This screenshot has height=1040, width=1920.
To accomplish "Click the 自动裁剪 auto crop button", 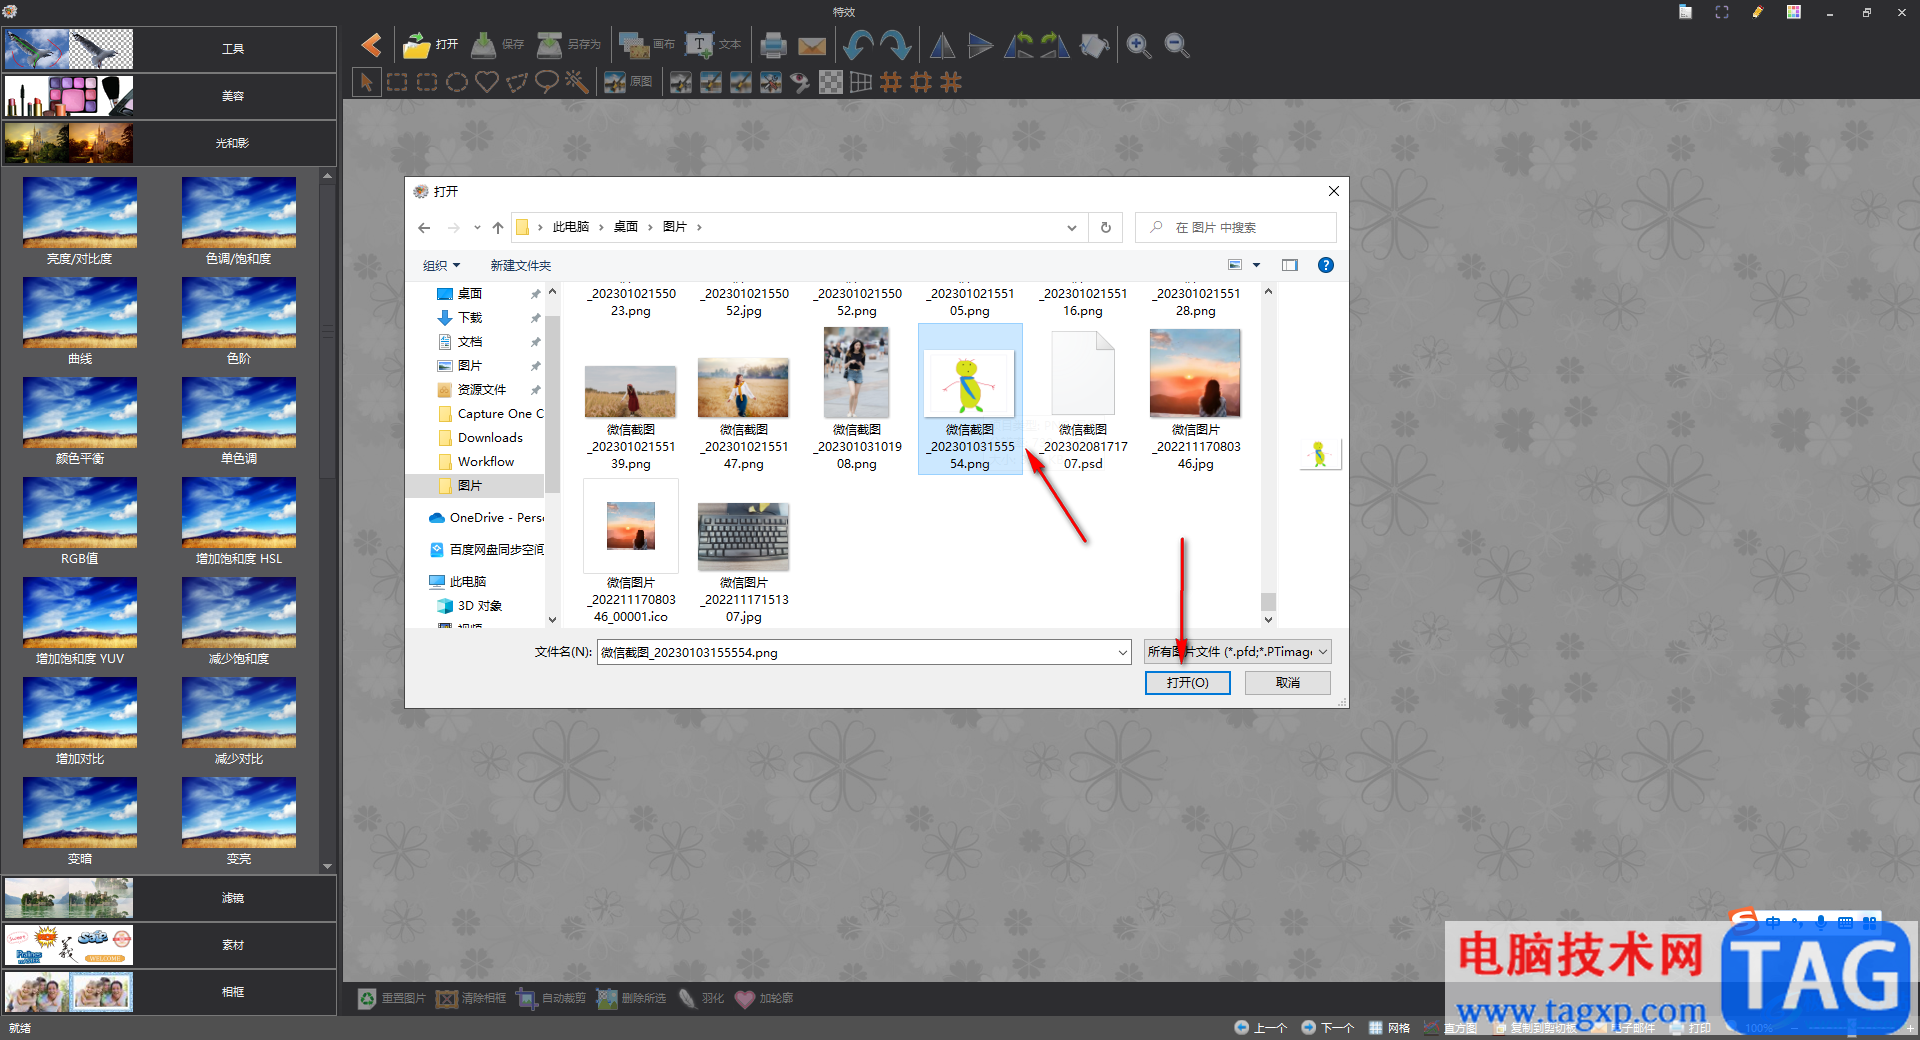I will pyautogui.click(x=551, y=998).
